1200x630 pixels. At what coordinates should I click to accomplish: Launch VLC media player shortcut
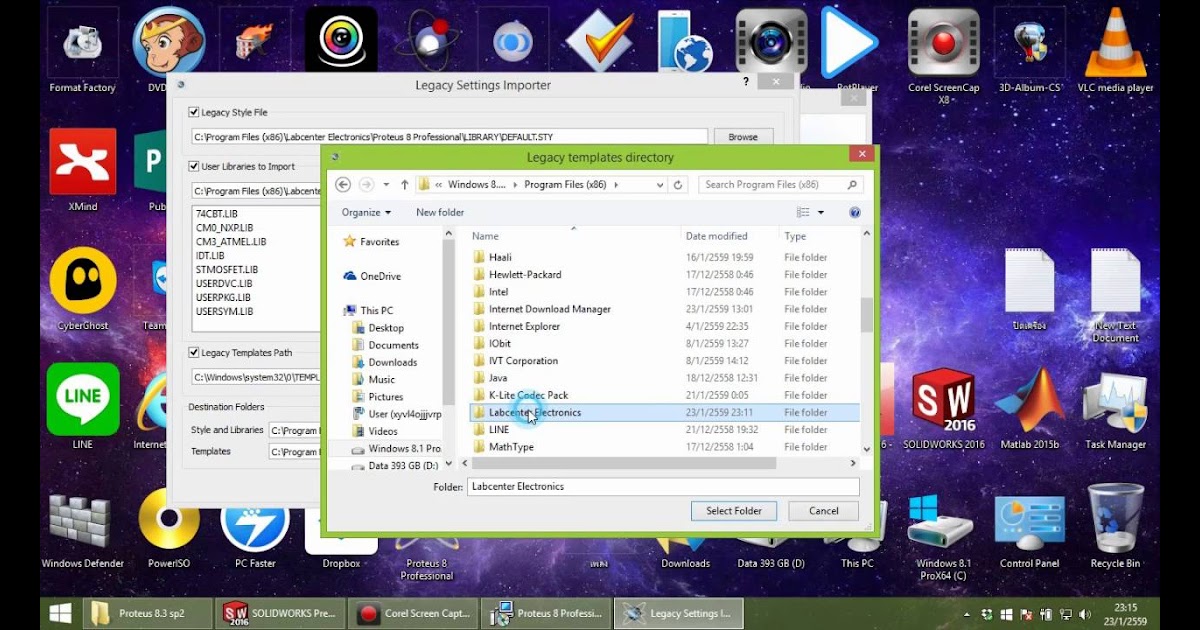coord(1115,52)
